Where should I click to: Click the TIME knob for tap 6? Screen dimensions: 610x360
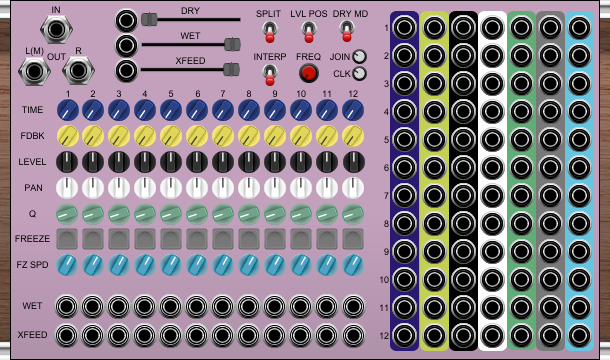197,110
